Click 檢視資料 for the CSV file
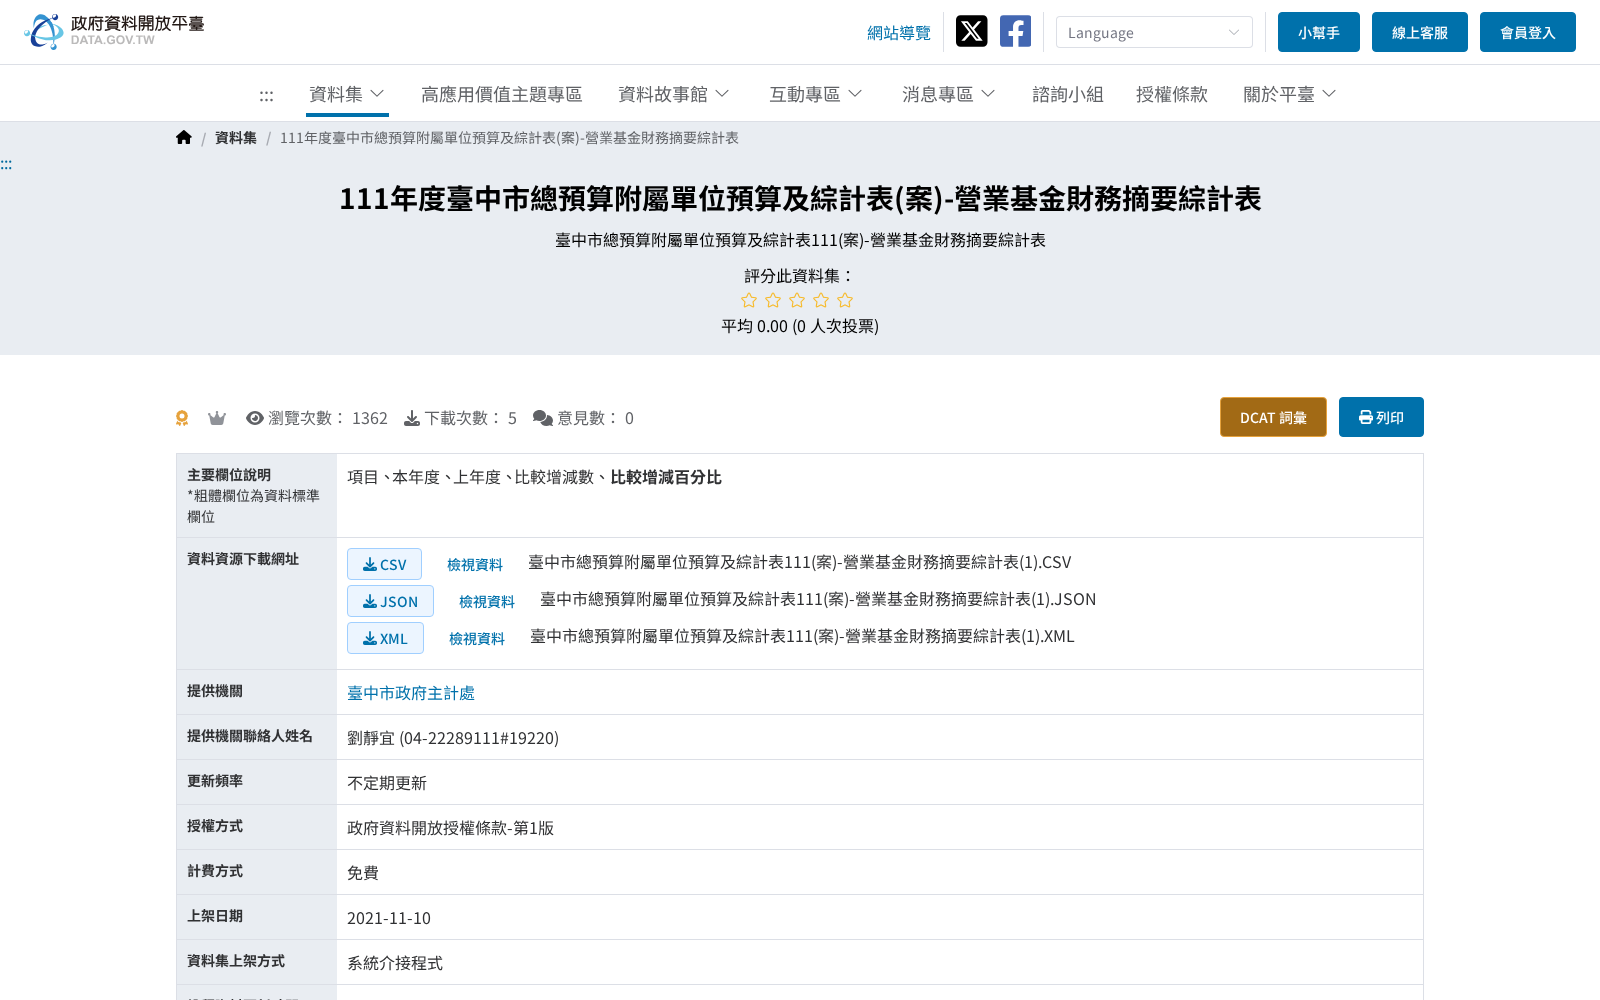1600x1000 pixels. pyautogui.click(x=475, y=565)
